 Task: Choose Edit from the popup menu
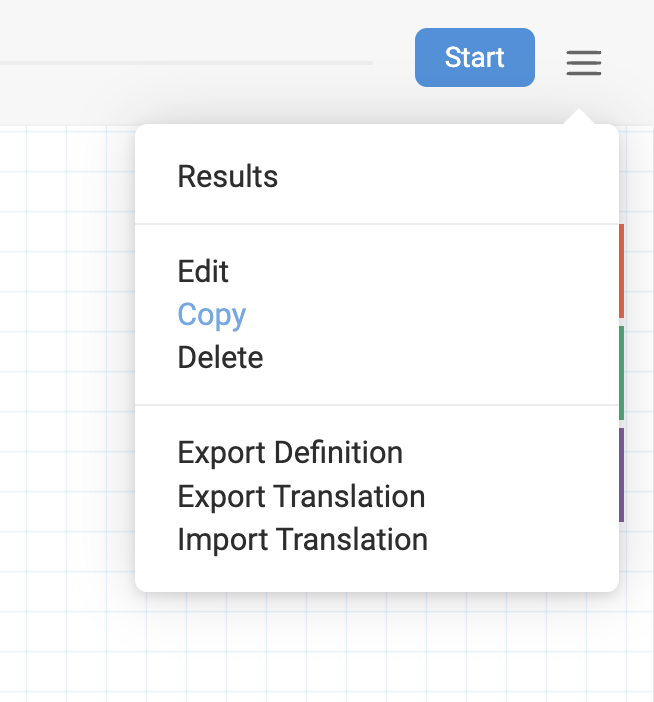pyautogui.click(x=203, y=271)
